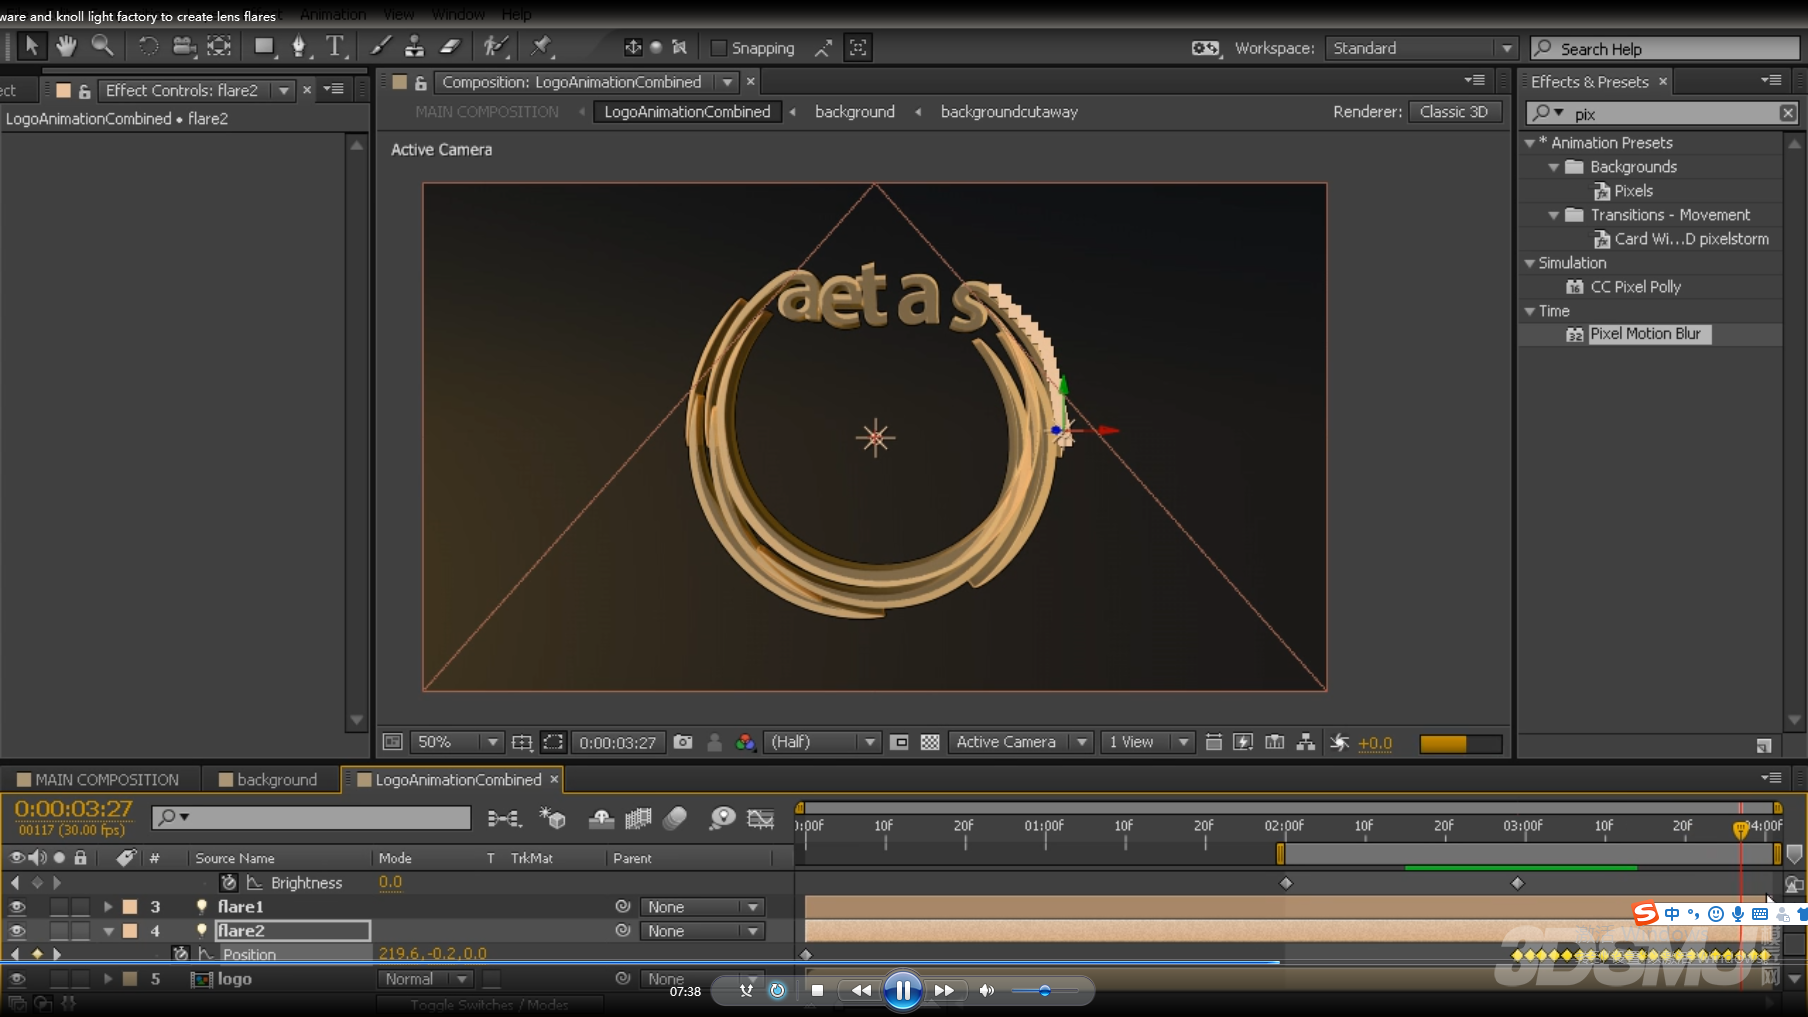Toggle lock on Composition viewer panel
1808x1017 pixels.
click(421, 83)
